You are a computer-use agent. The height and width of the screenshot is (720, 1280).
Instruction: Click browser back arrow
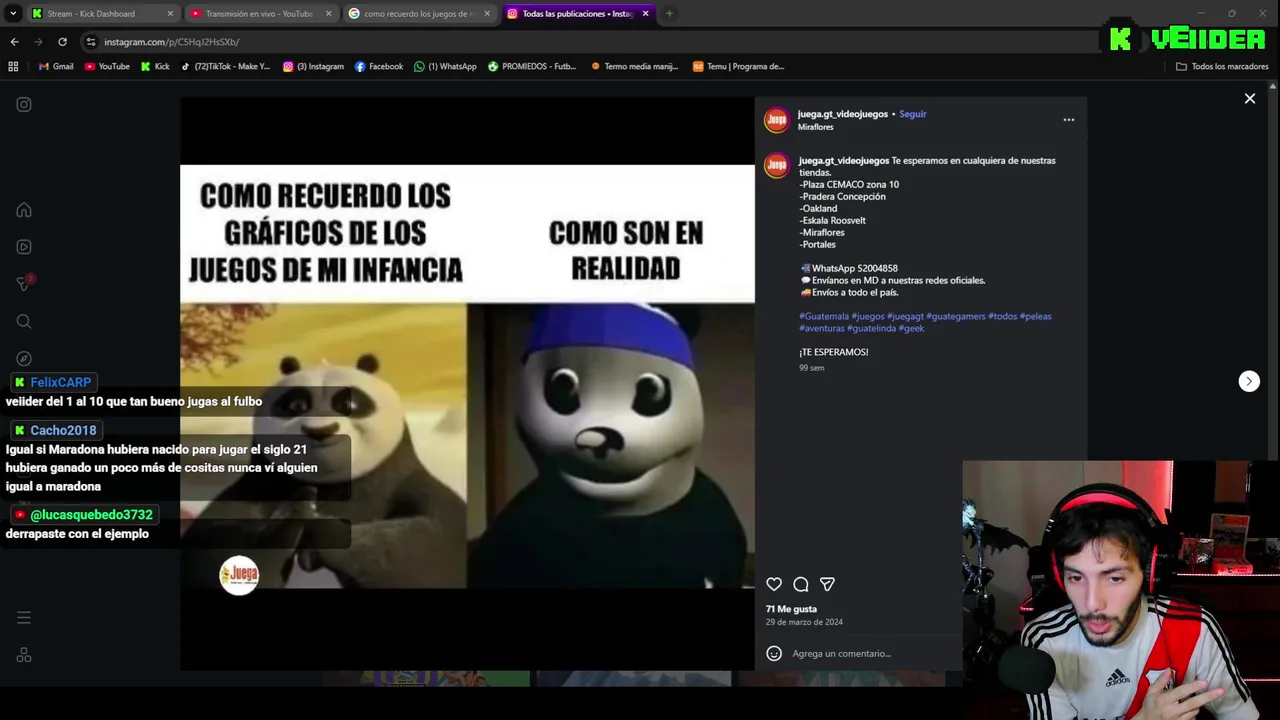(x=14, y=42)
